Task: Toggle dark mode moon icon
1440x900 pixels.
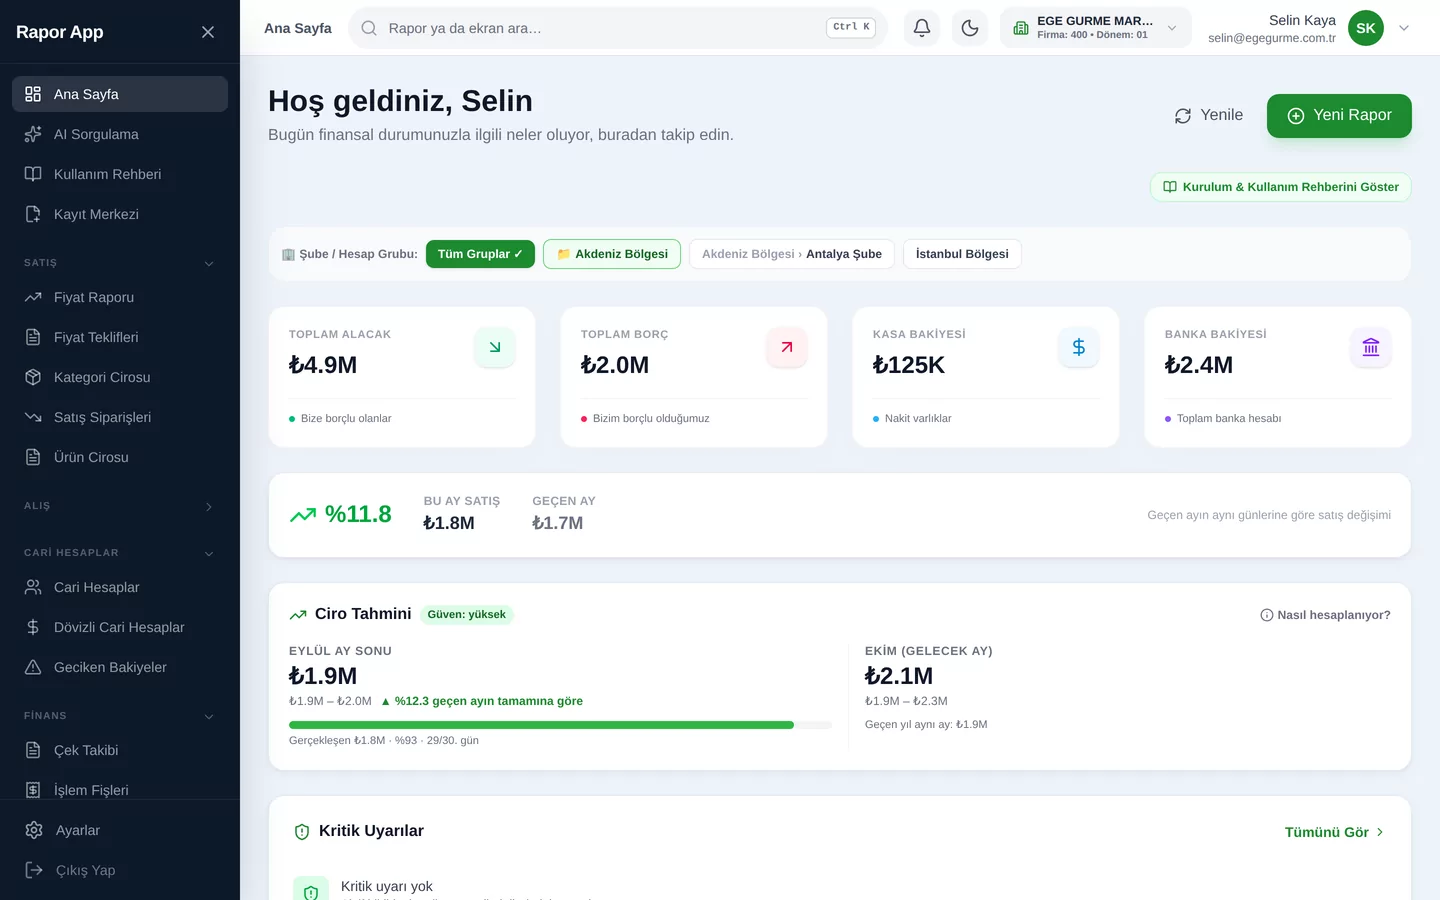Action: pos(970,28)
